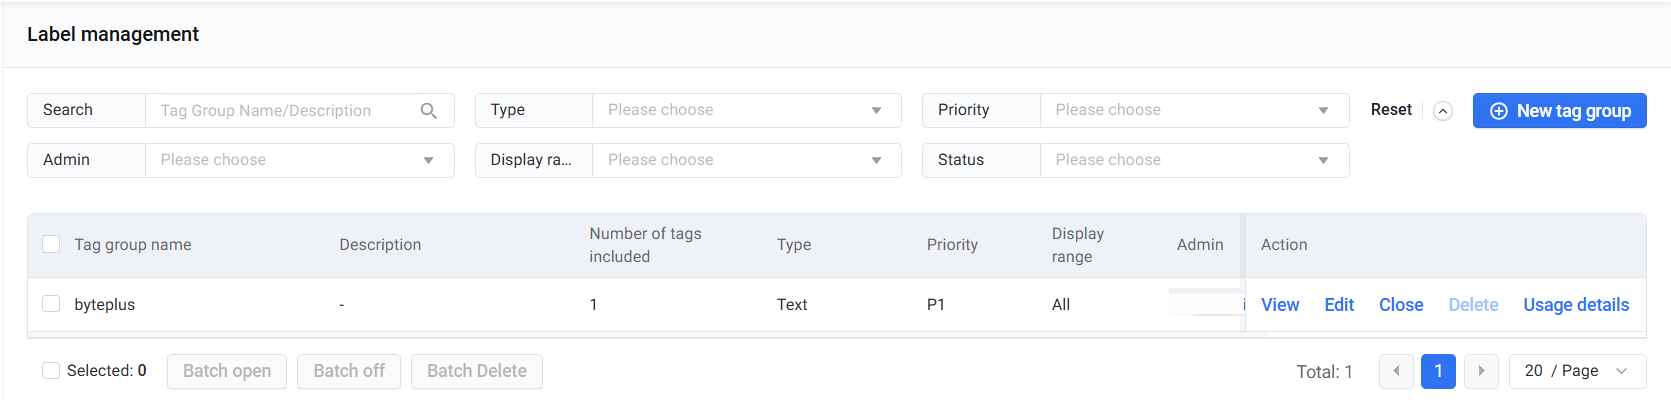Open the Type dropdown filter
This screenshot has width=1671, height=400.
746,110
